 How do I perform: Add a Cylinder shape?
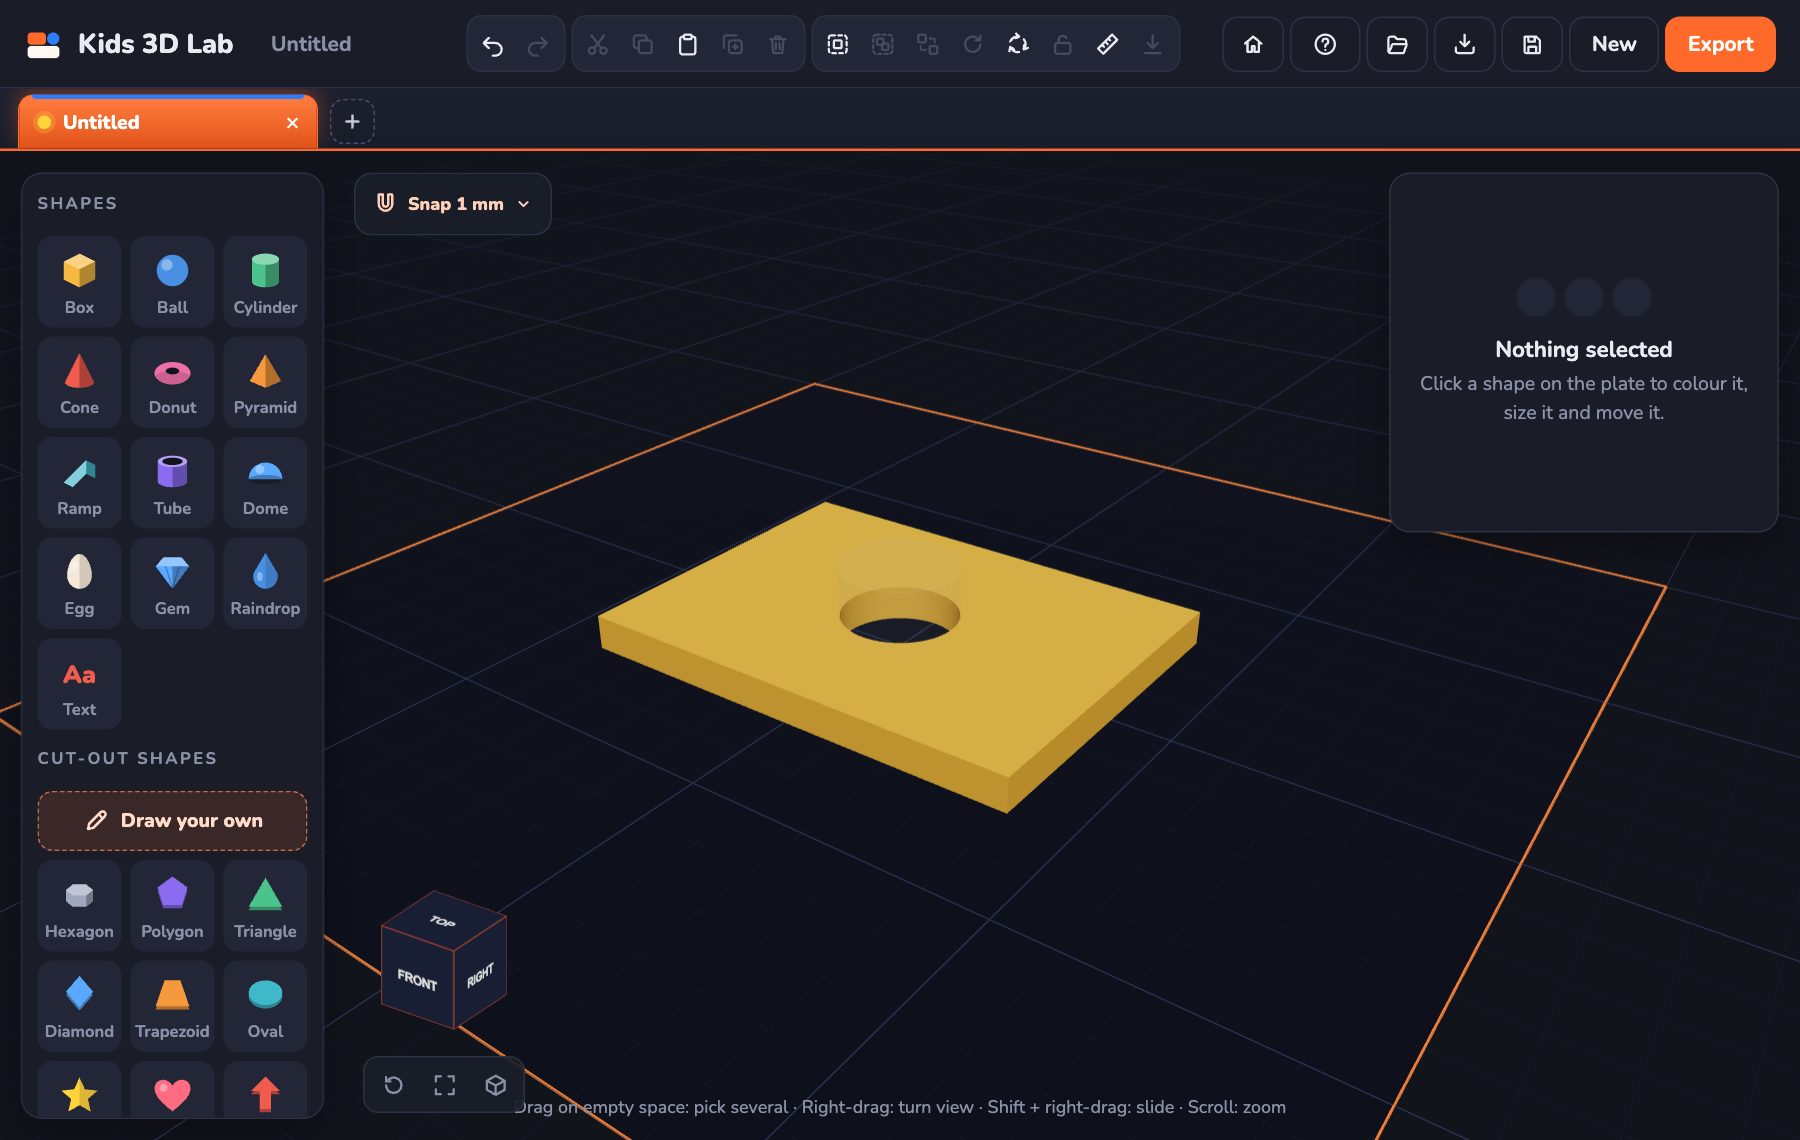click(265, 282)
